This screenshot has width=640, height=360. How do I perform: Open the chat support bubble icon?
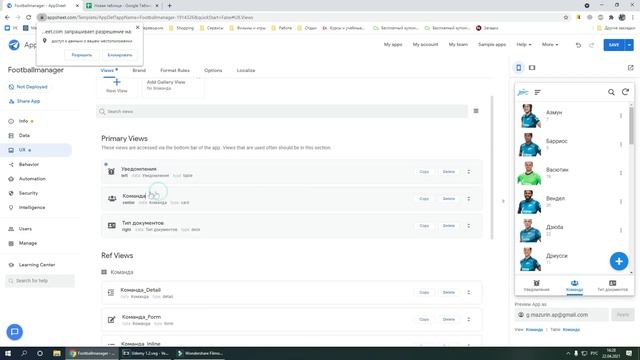14,332
